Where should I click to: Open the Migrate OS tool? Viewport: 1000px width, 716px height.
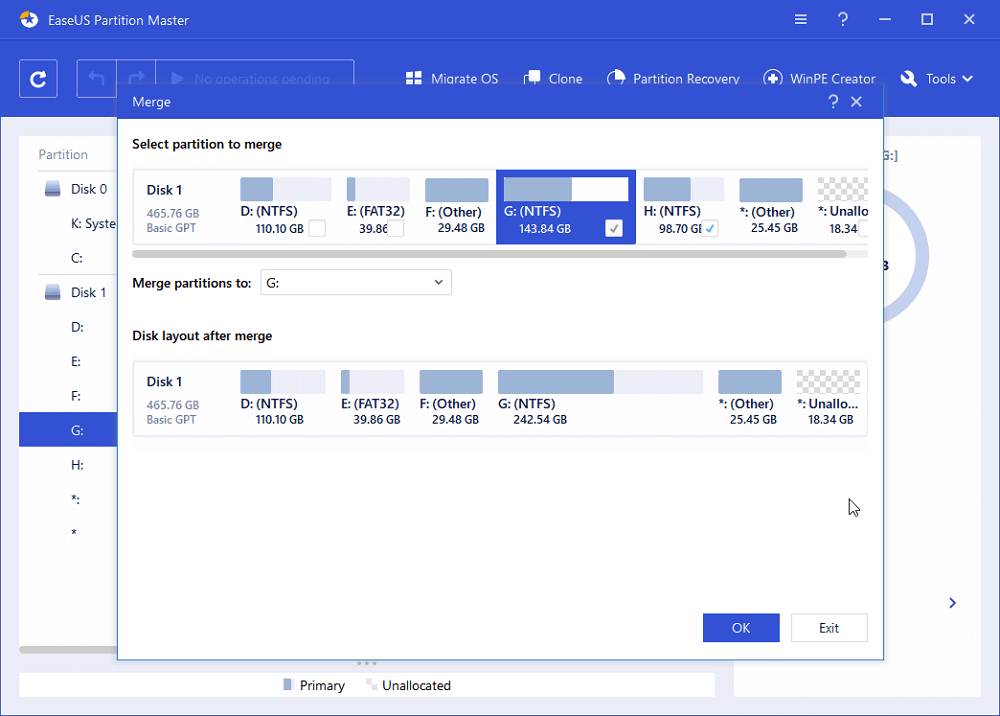(x=451, y=78)
